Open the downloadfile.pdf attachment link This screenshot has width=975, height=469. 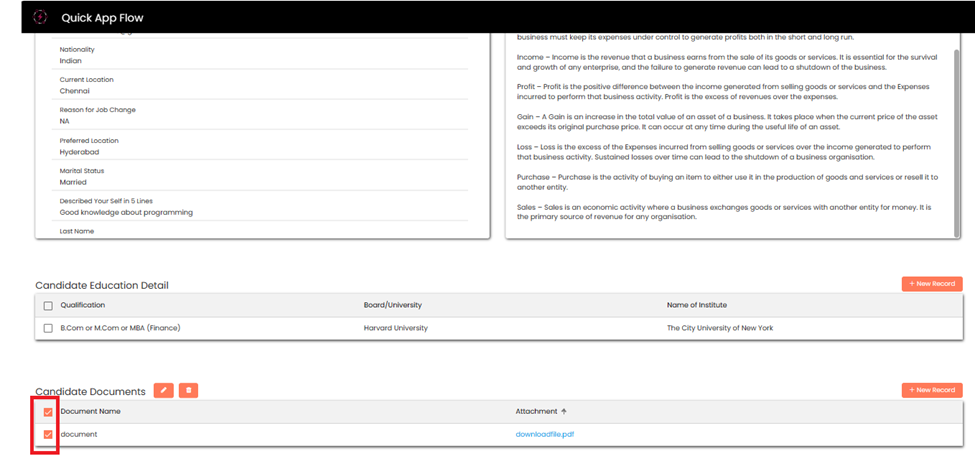[x=545, y=434]
